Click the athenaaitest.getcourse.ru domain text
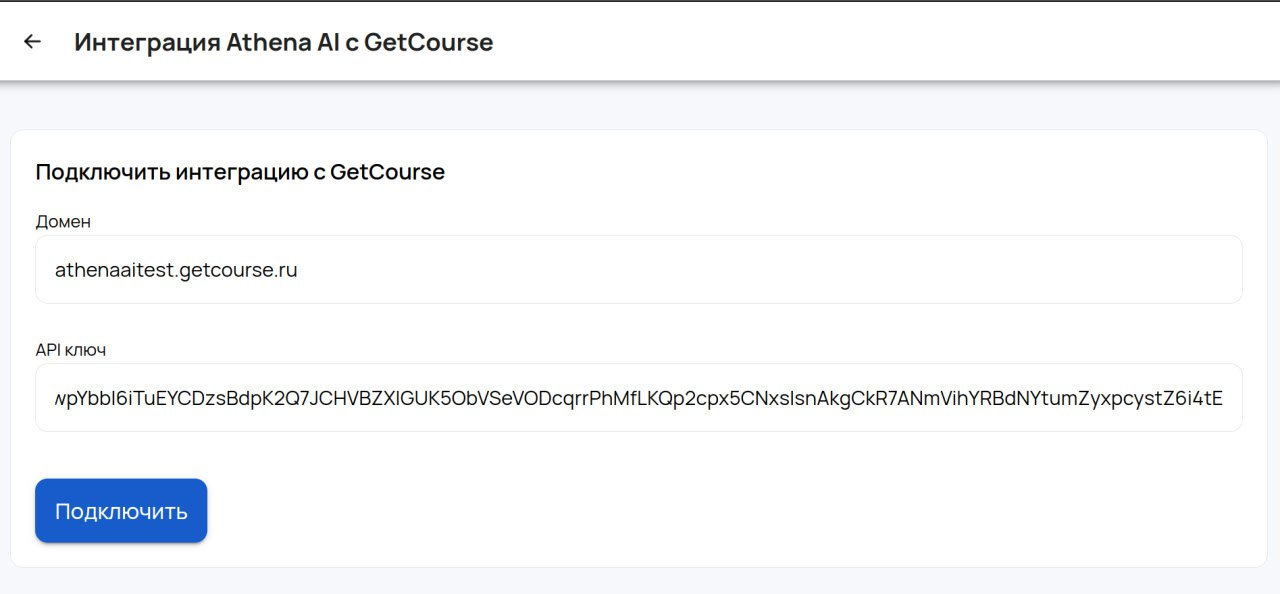This screenshot has height=594, width=1280. (x=176, y=270)
